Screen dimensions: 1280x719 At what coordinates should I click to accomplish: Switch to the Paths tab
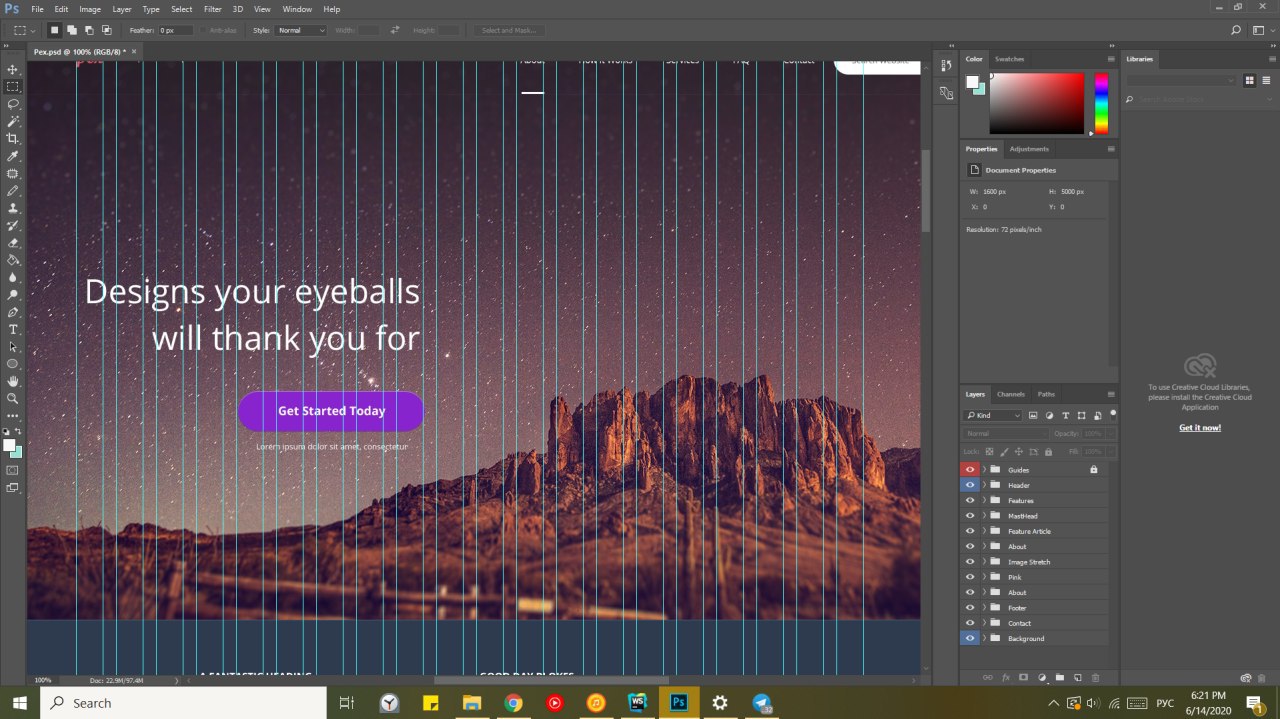(1046, 394)
